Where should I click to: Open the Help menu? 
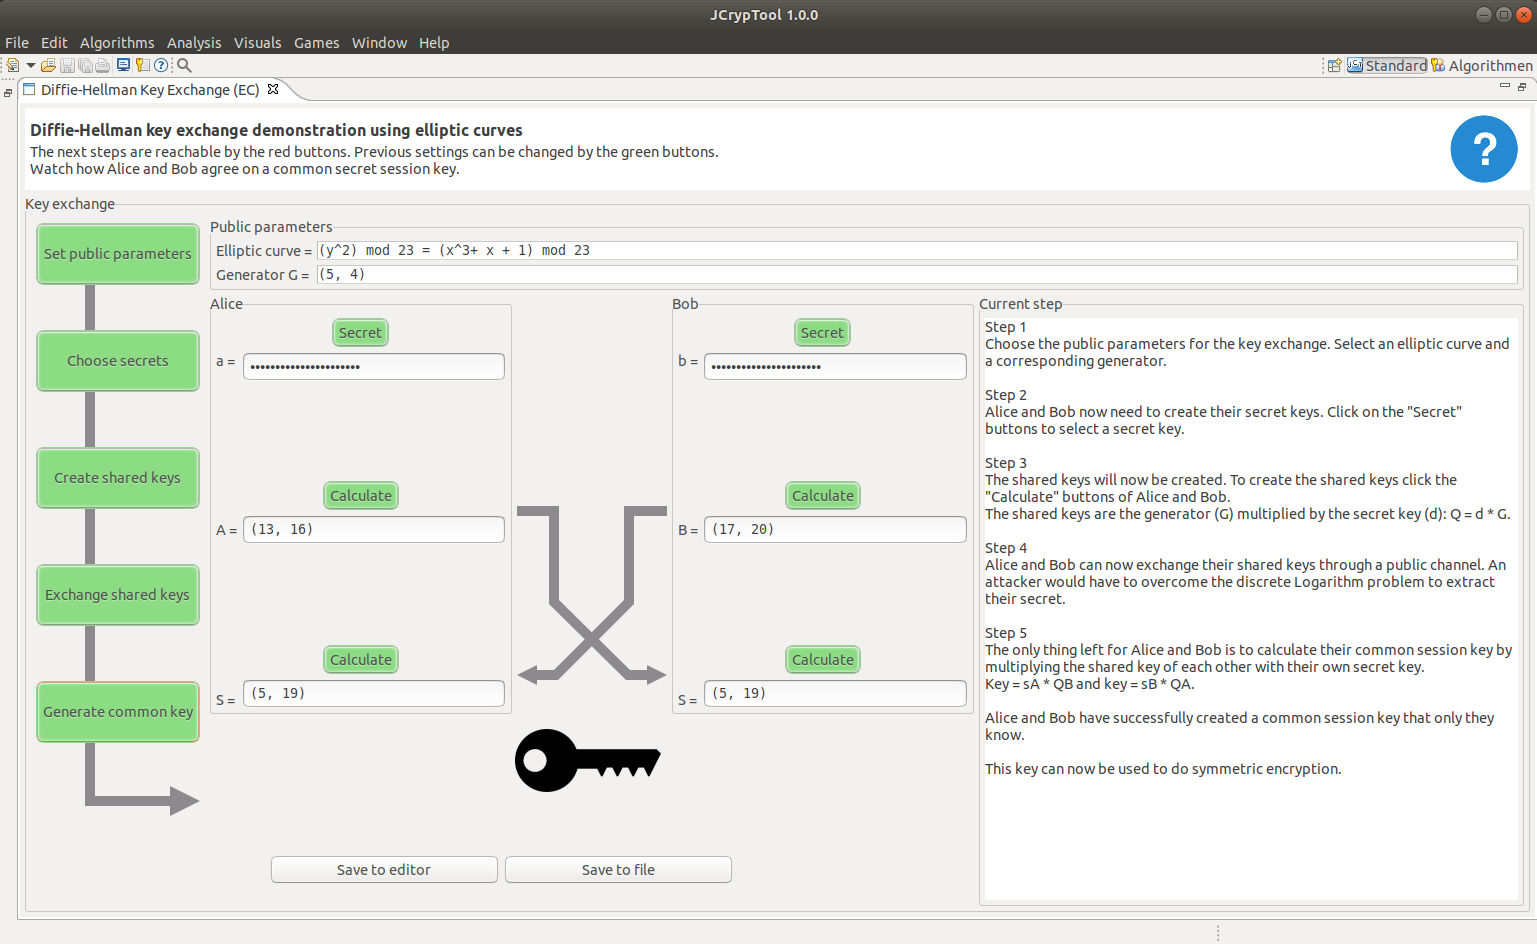click(x=434, y=42)
